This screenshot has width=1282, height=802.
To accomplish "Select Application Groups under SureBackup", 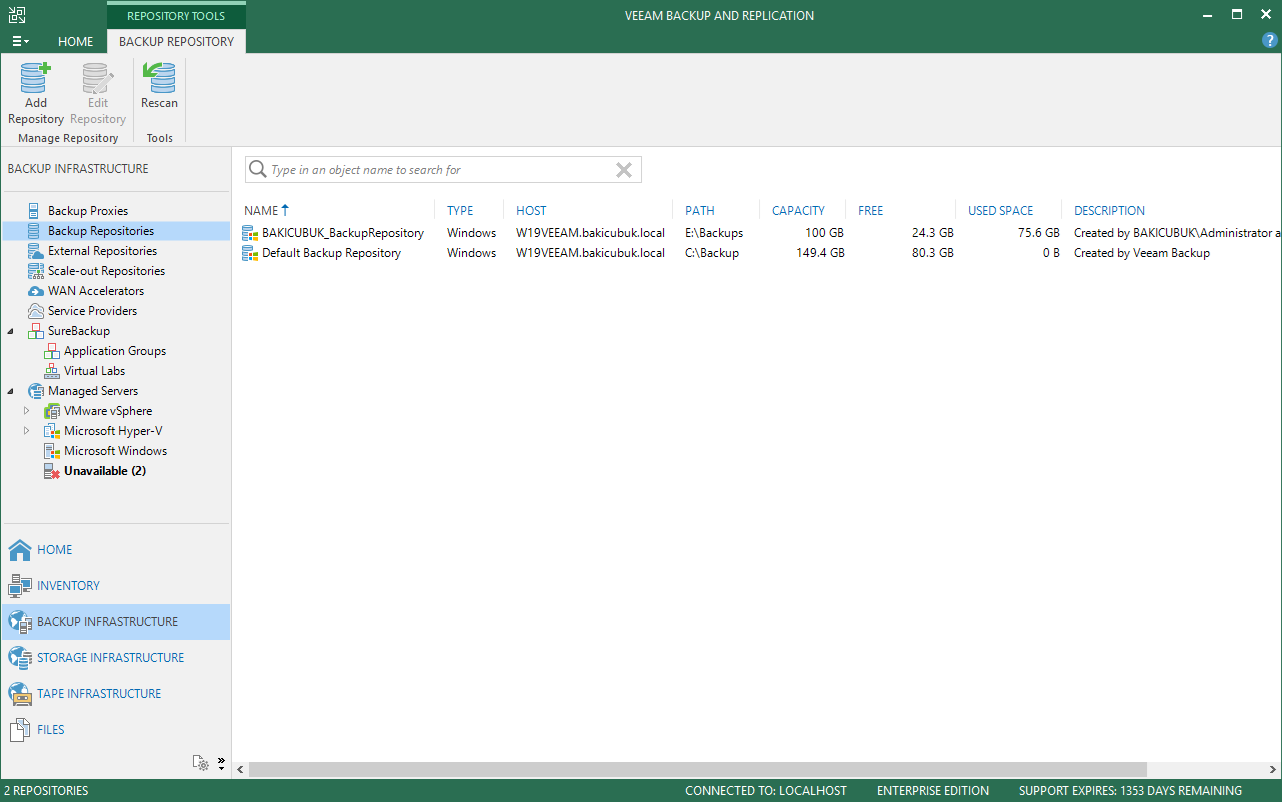I will (115, 351).
